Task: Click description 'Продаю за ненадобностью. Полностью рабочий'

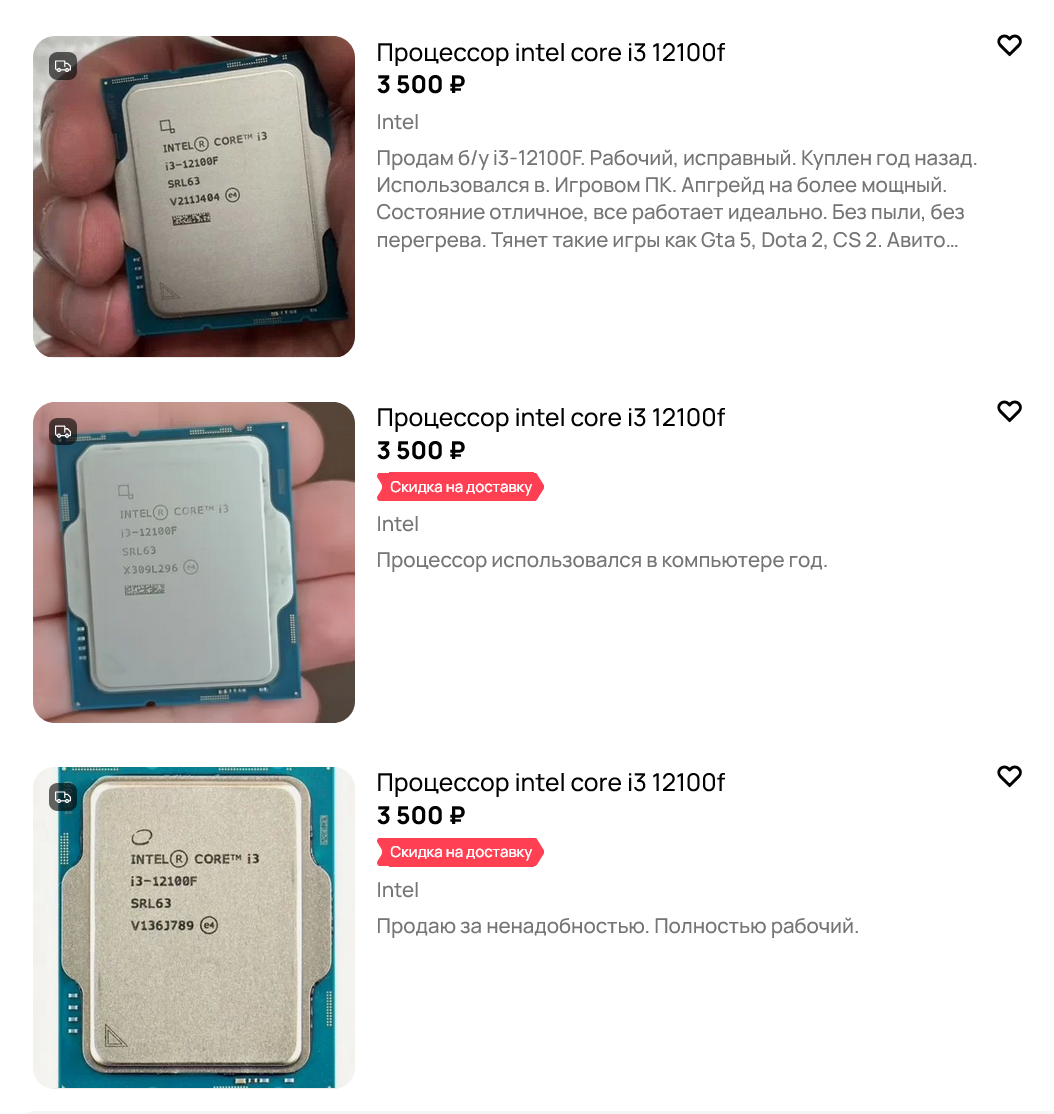Action: click(x=617, y=926)
